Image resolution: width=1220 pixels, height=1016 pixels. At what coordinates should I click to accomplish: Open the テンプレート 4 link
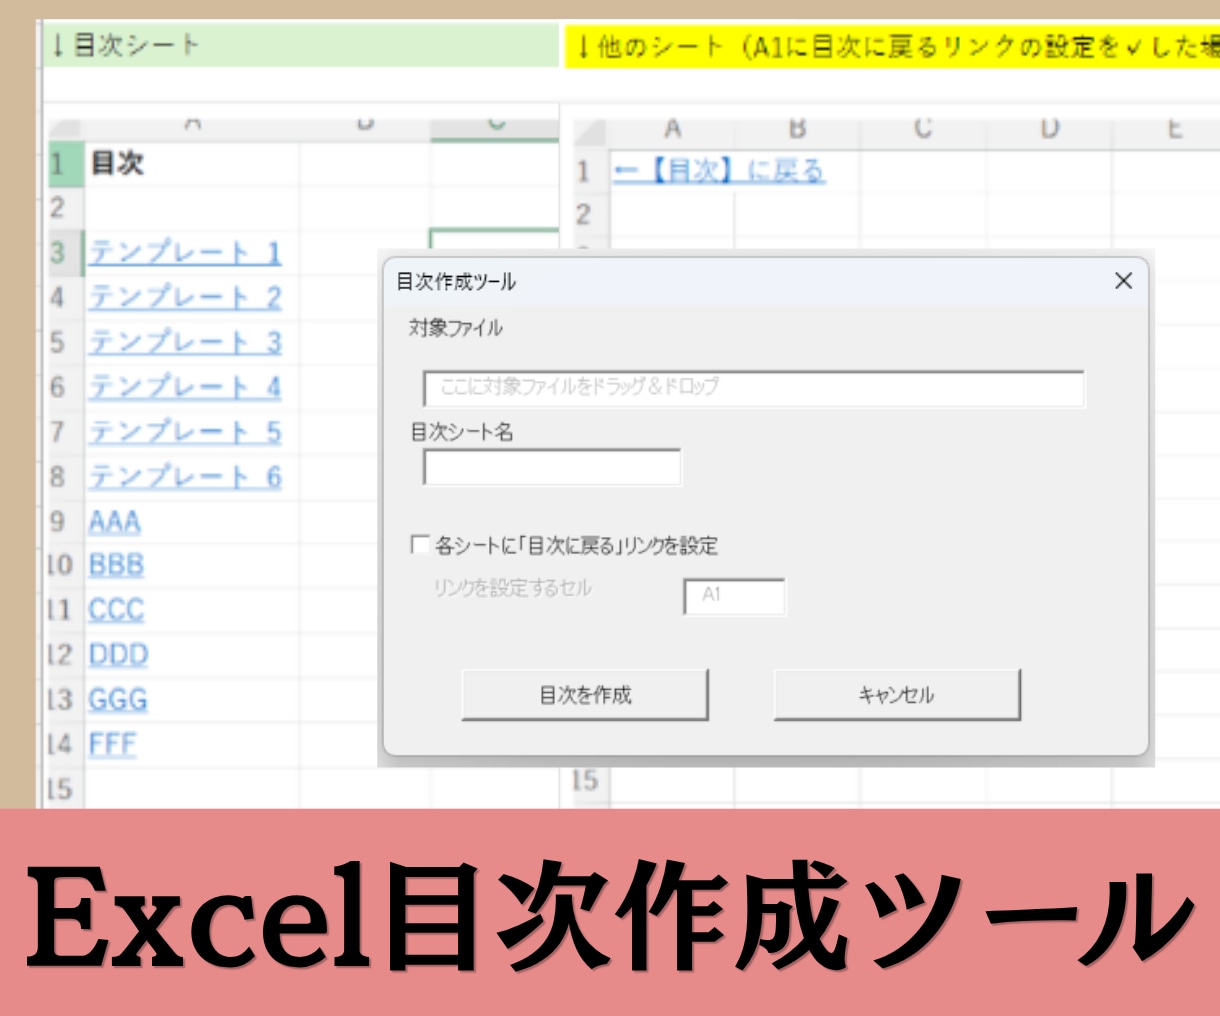185,387
